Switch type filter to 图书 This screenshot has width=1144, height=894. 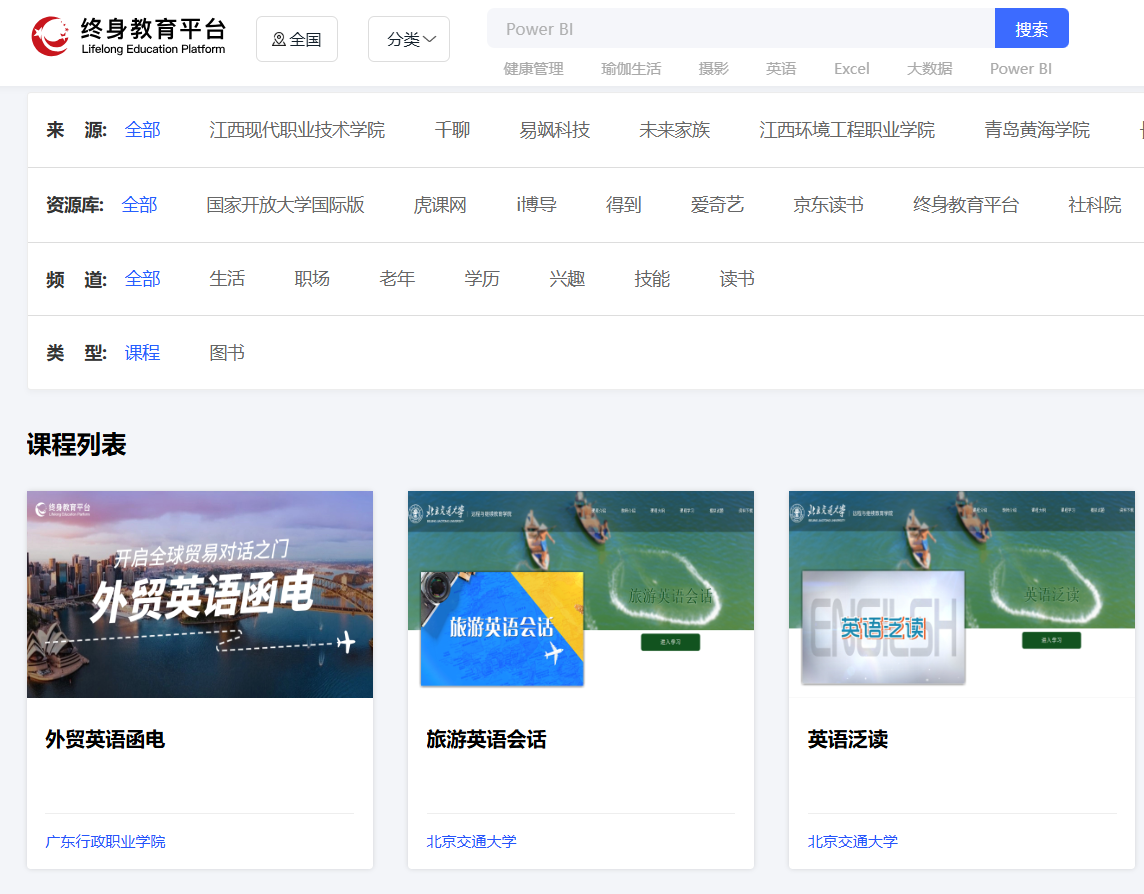click(227, 353)
